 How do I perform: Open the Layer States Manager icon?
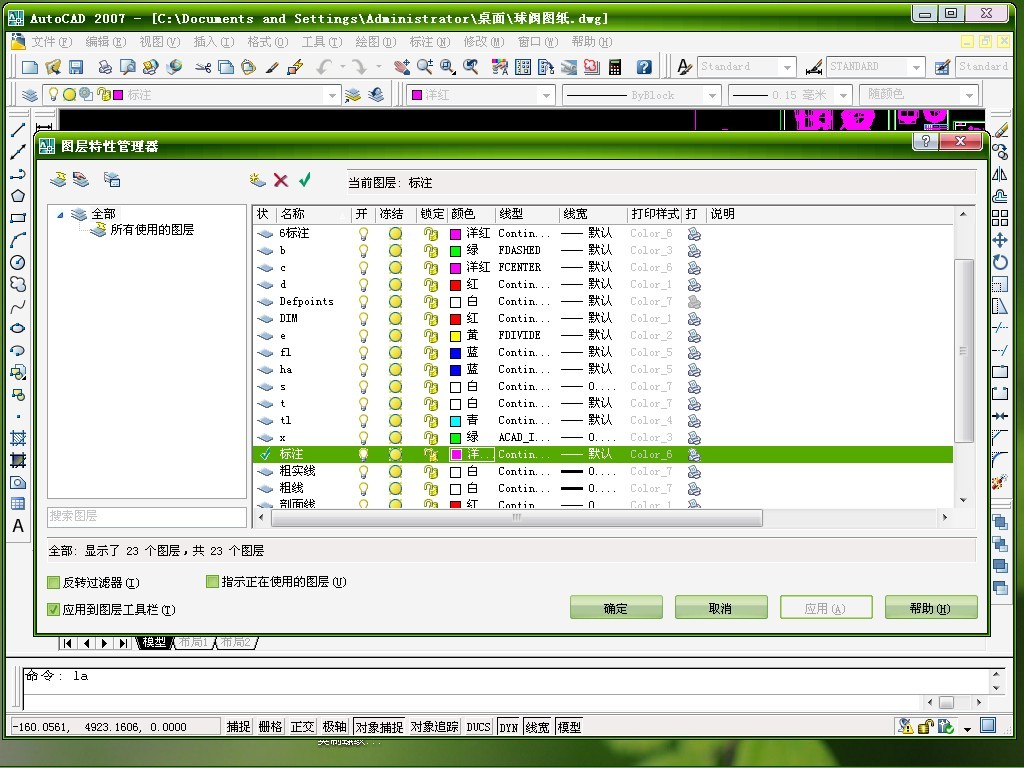tap(112, 180)
